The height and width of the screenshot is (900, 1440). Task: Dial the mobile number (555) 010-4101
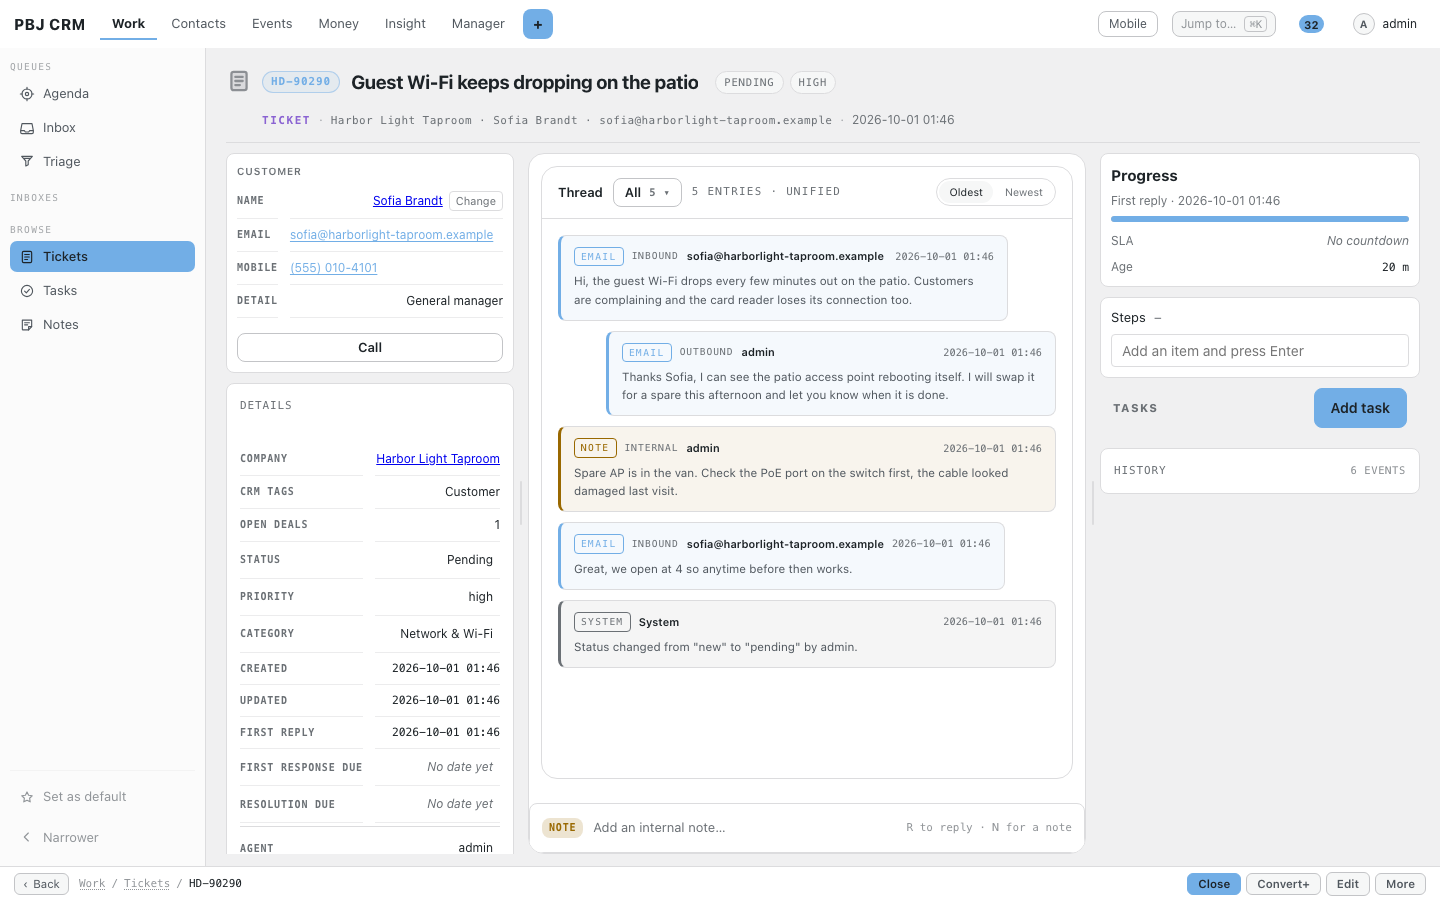pos(334,268)
